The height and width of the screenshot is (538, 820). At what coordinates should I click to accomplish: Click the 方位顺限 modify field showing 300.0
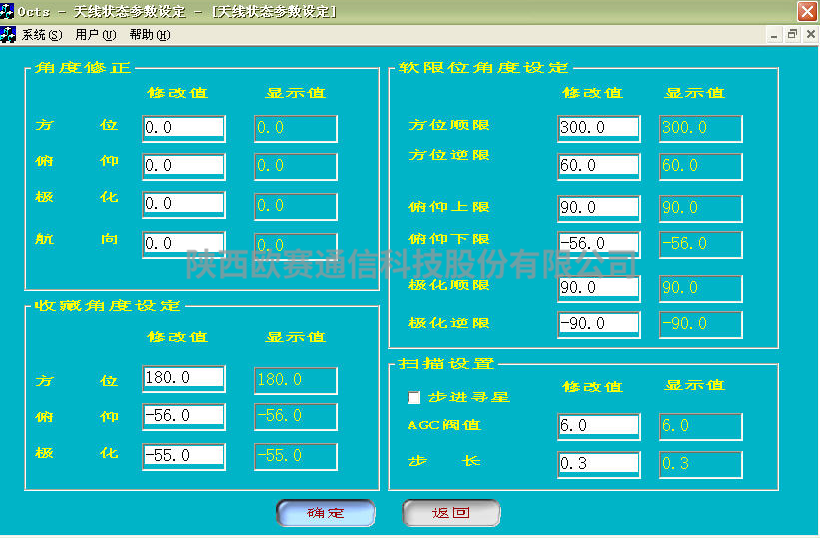(x=598, y=128)
